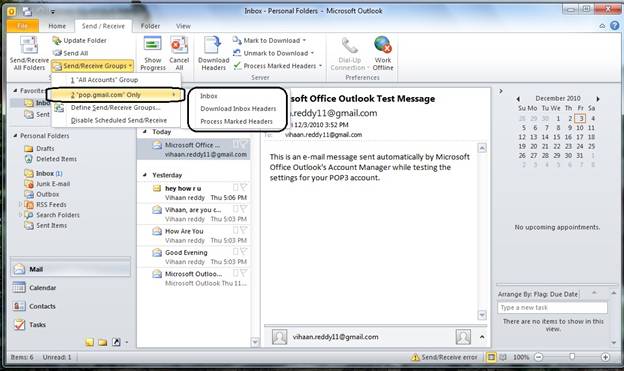Select December 3 in date navigator
Image resolution: width=624 pixels, height=371 pixels.
tap(581, 118)
